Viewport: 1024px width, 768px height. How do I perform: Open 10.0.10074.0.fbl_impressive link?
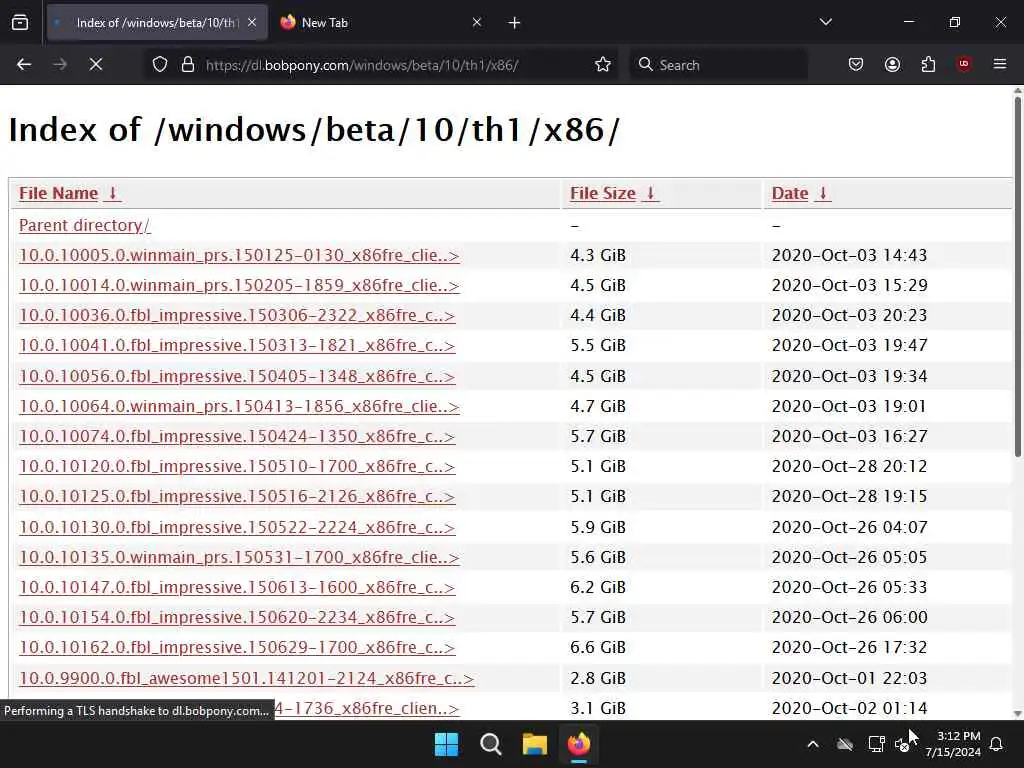[x=237, y=436]
